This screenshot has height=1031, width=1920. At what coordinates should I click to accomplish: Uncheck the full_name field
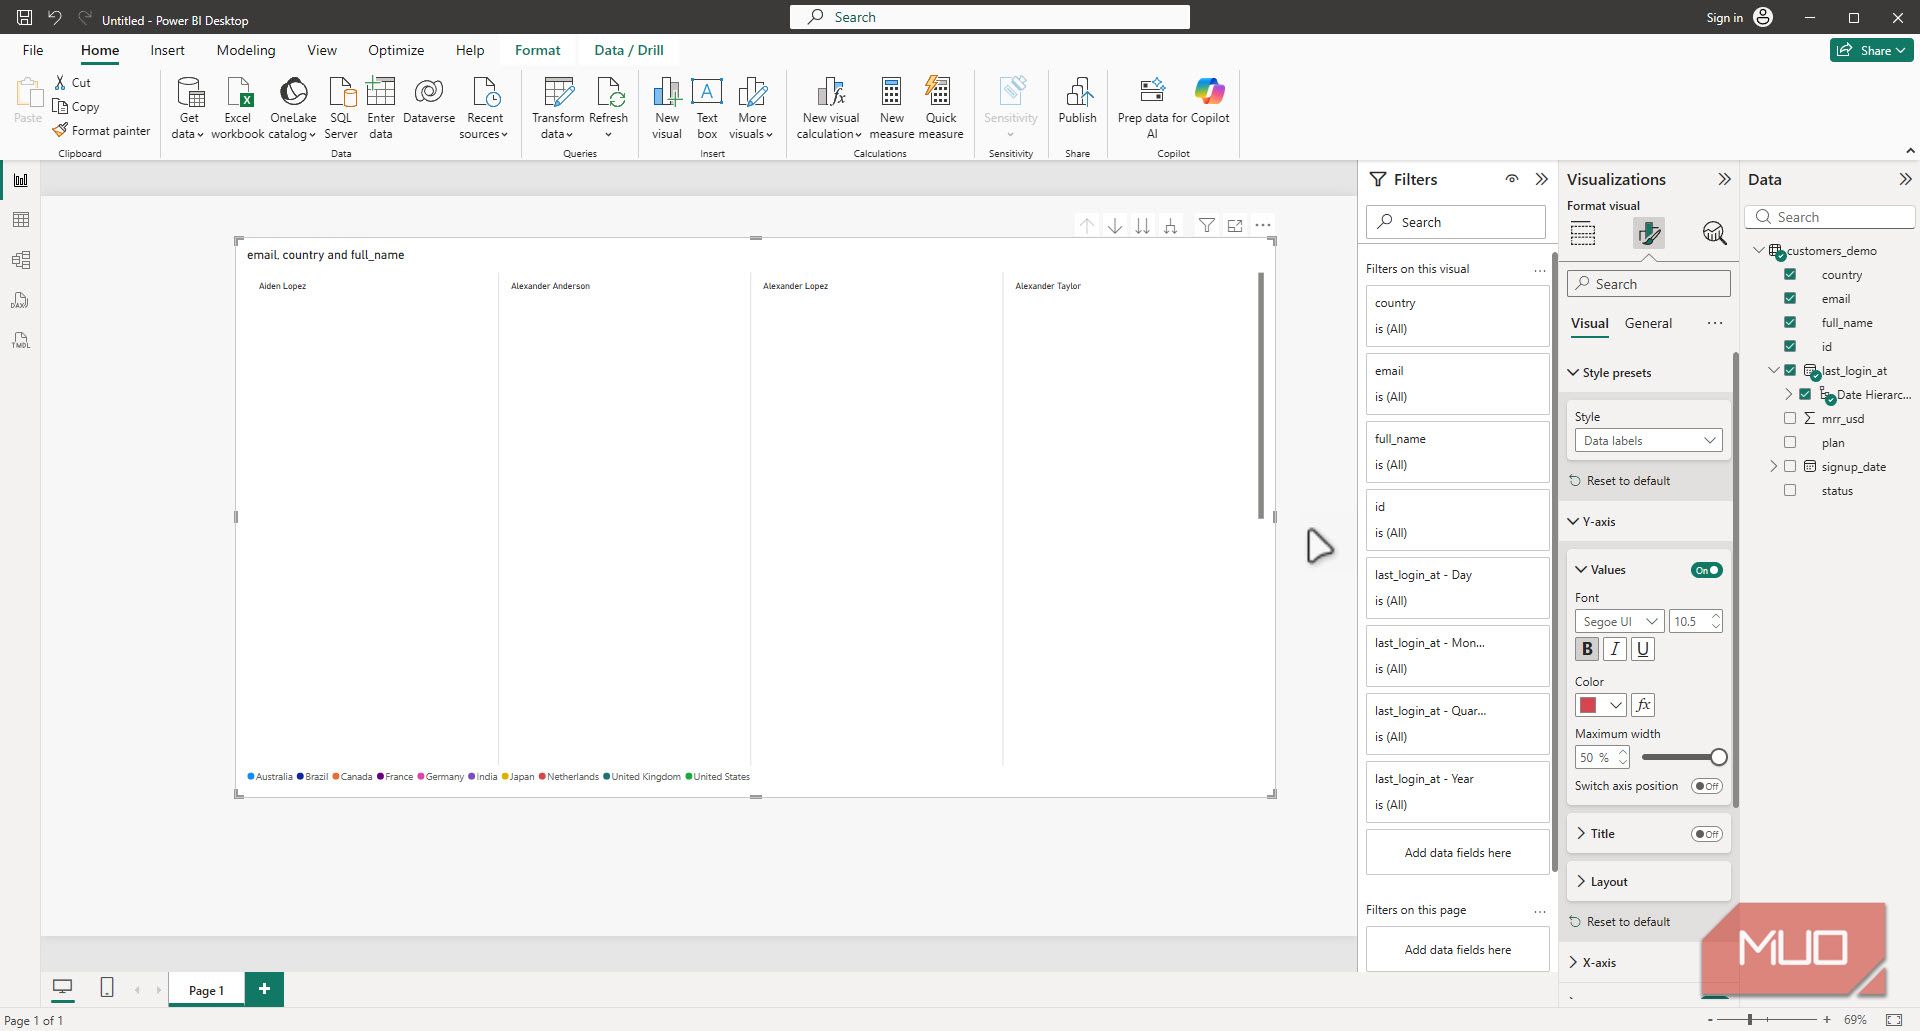1790,322
